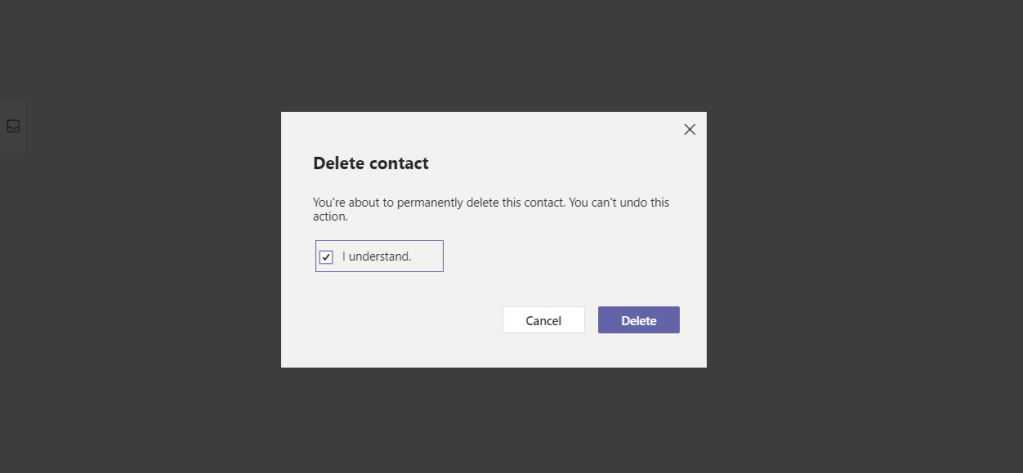
Task: Close the Delete contact dialog with X
Action: click(689, 129)
